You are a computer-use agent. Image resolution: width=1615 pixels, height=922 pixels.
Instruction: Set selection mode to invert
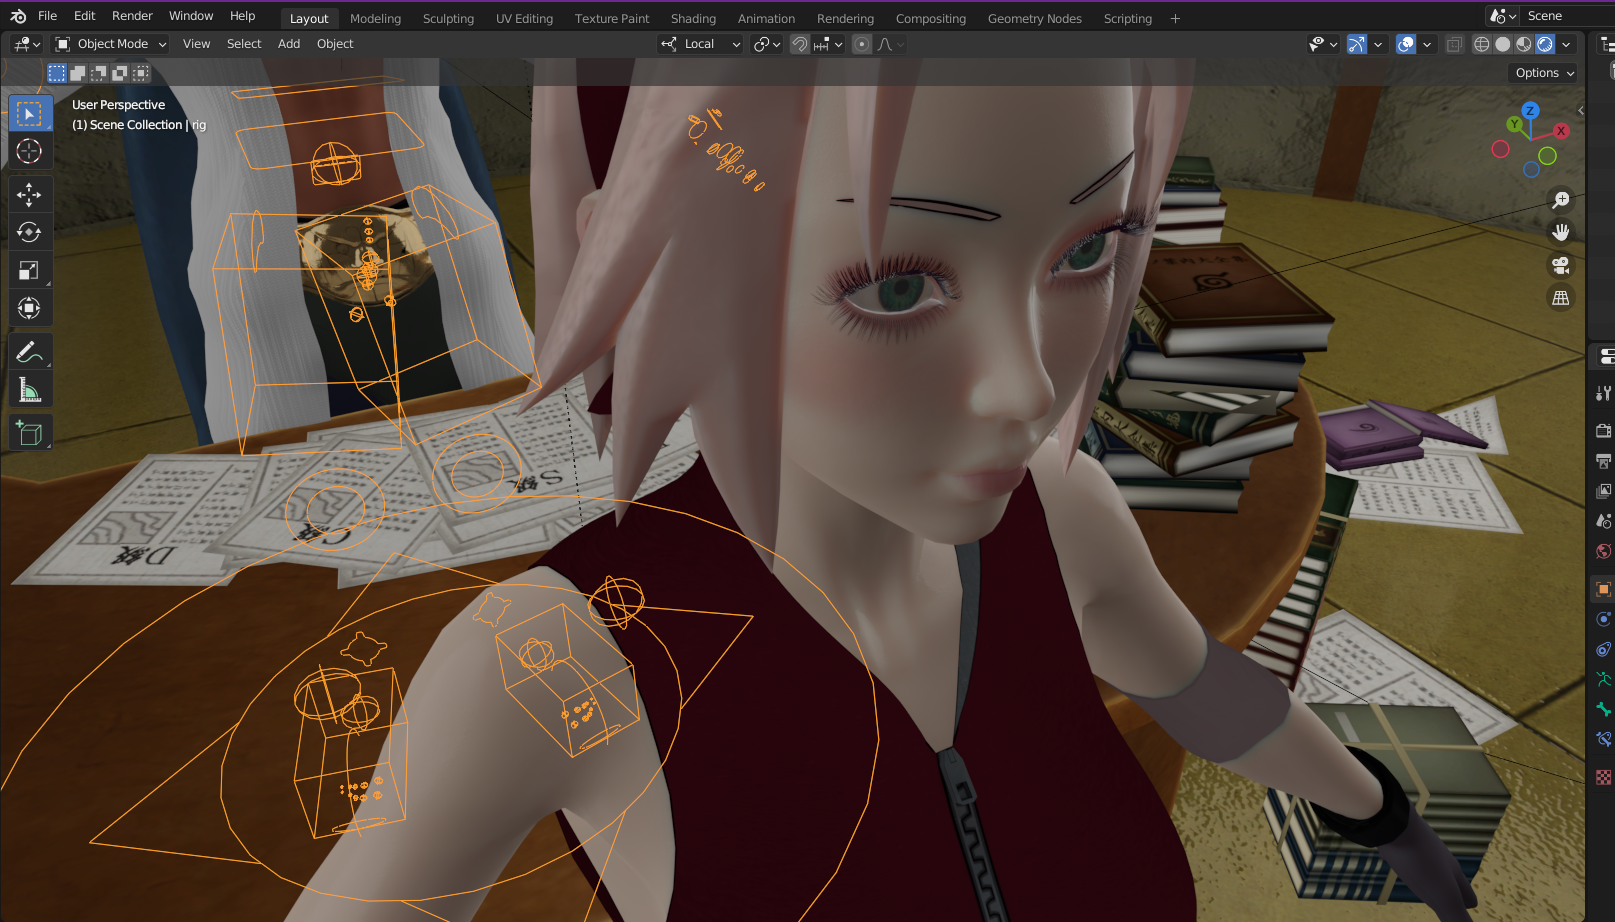click(120, 73)
